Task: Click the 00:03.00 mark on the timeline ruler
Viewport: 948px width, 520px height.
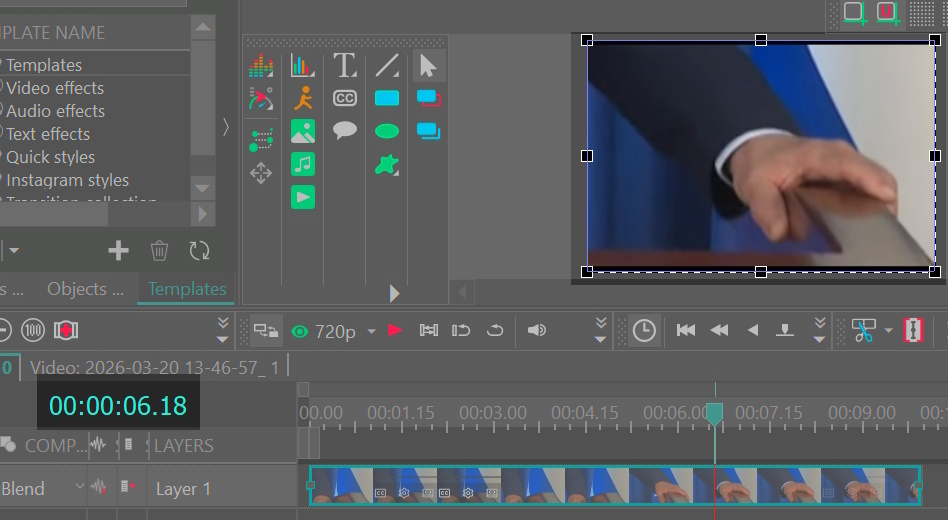Action: [493, 413]
